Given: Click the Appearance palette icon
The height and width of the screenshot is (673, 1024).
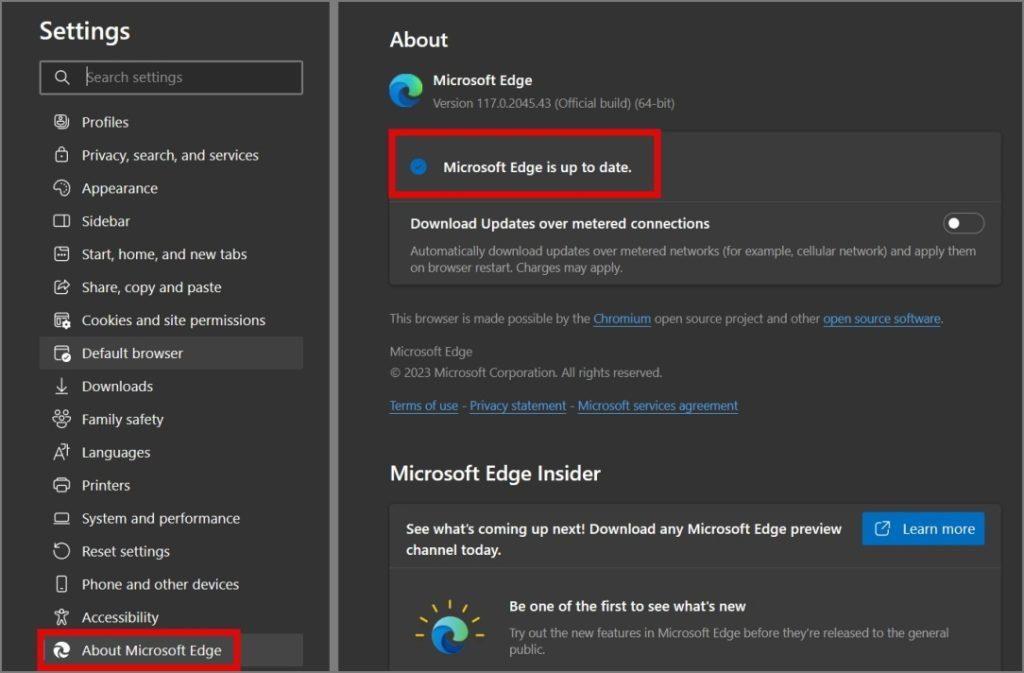Looking at the screenshot, I should pos(61,188).
